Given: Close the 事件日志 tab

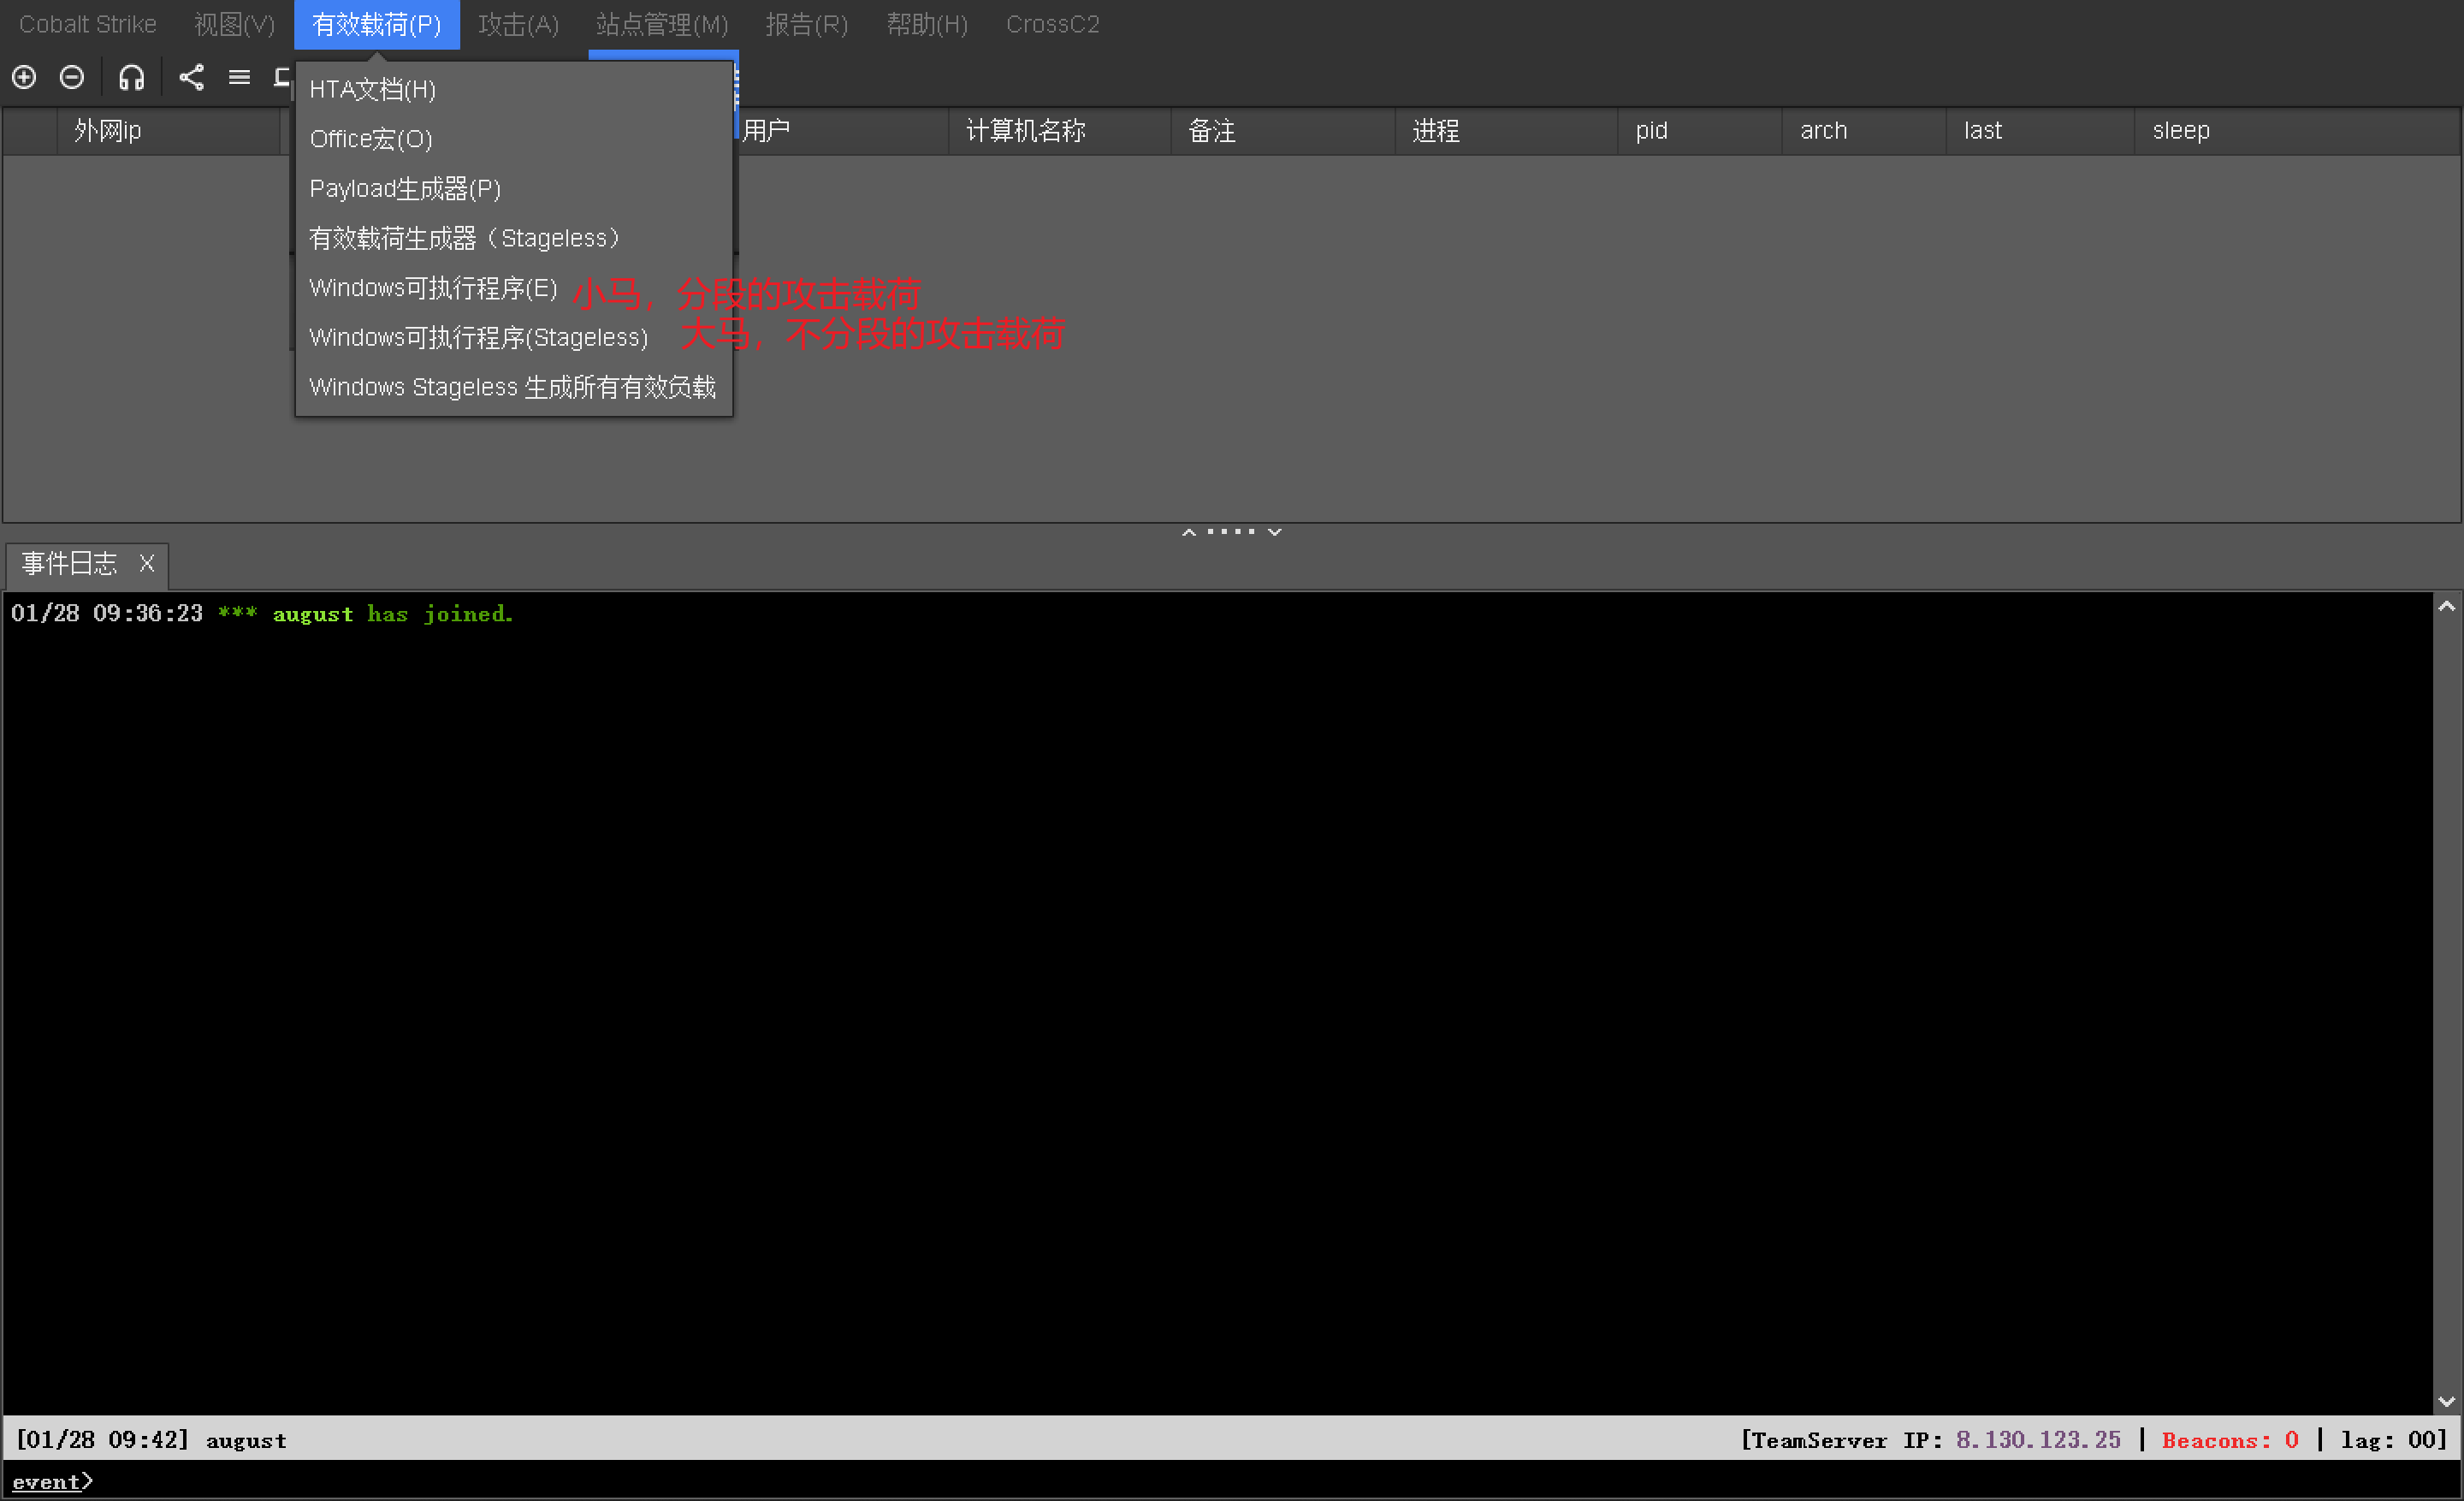Looking at the screenshot, I should [x=147, y=563].
